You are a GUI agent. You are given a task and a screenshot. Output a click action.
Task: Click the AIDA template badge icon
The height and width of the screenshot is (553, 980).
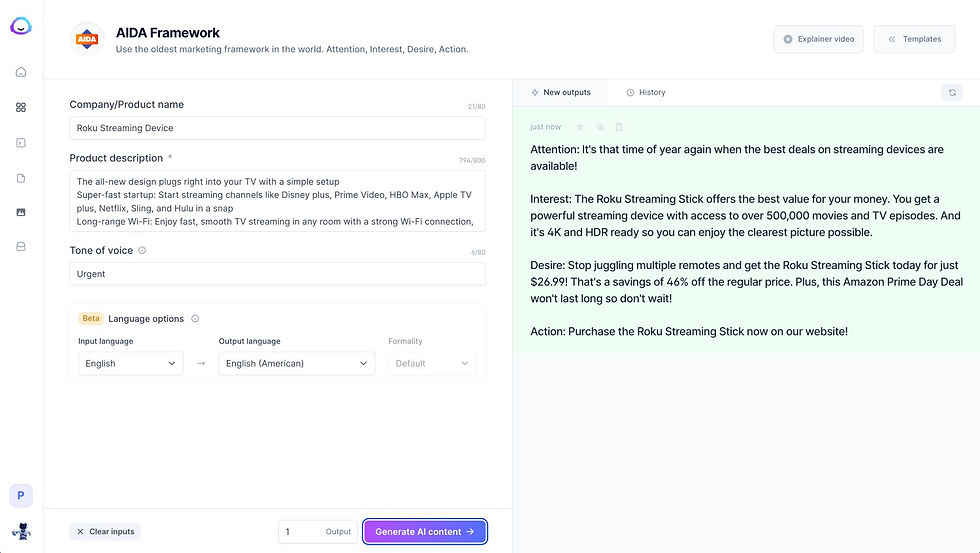(87, 39)
